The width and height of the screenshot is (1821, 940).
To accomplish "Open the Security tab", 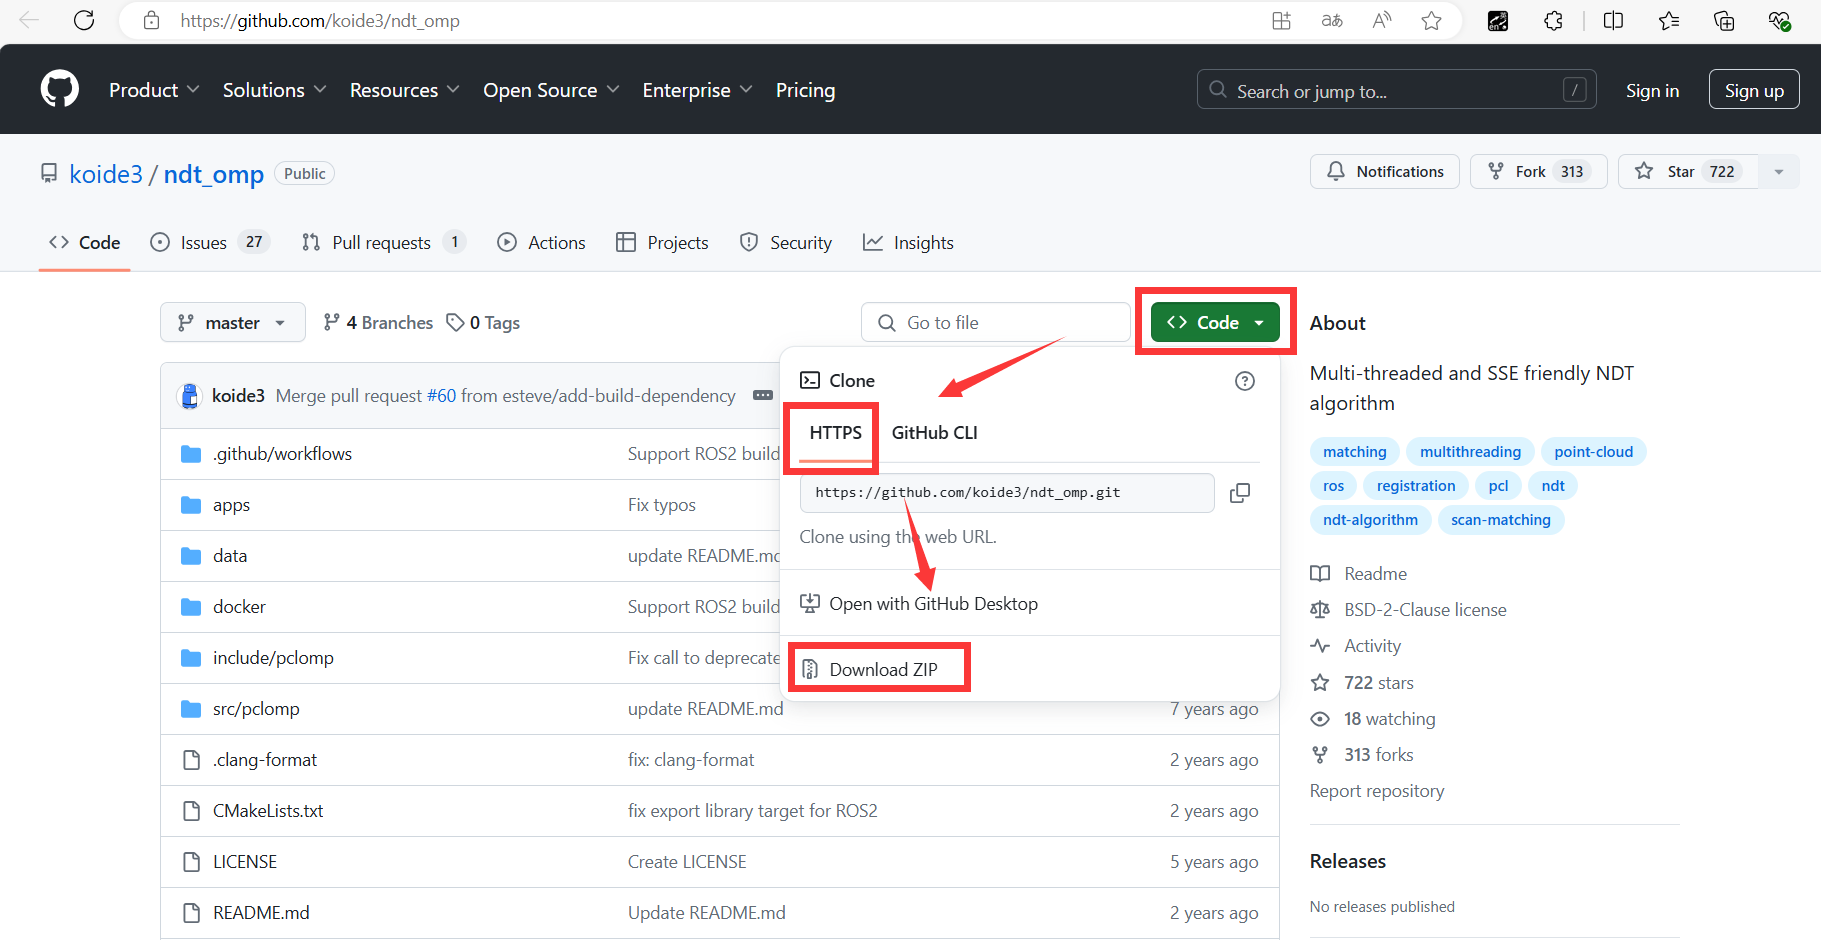I will click(x=785, y=242).
